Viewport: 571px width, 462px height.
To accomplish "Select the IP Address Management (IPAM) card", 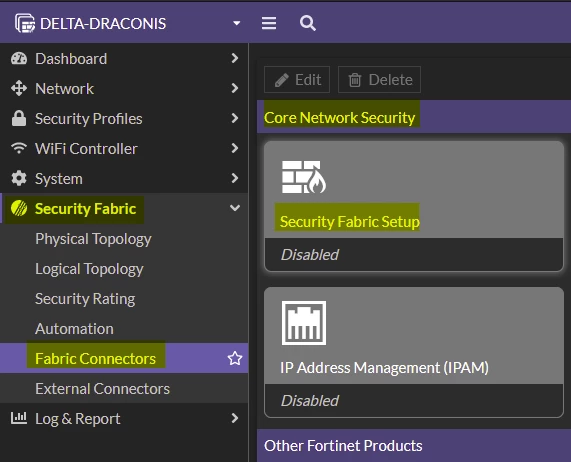I will [x=414, y=352].
